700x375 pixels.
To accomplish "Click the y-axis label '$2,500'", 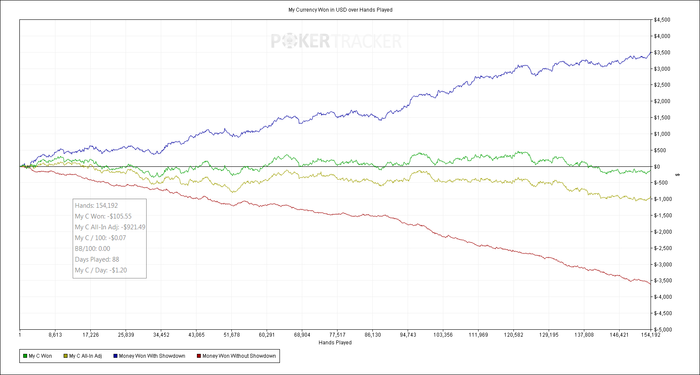I will pyautogui.click(x=662, y=85).
